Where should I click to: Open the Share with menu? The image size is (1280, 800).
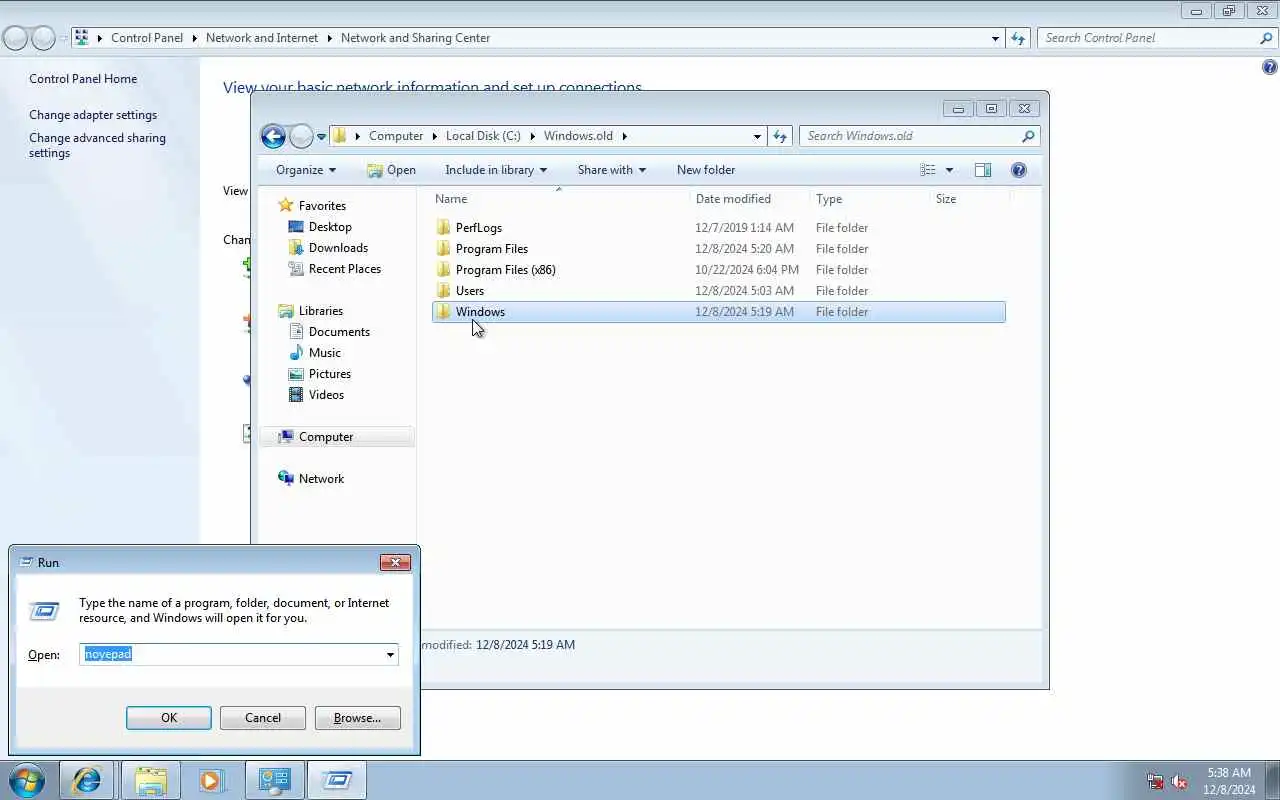coord(611,170)
